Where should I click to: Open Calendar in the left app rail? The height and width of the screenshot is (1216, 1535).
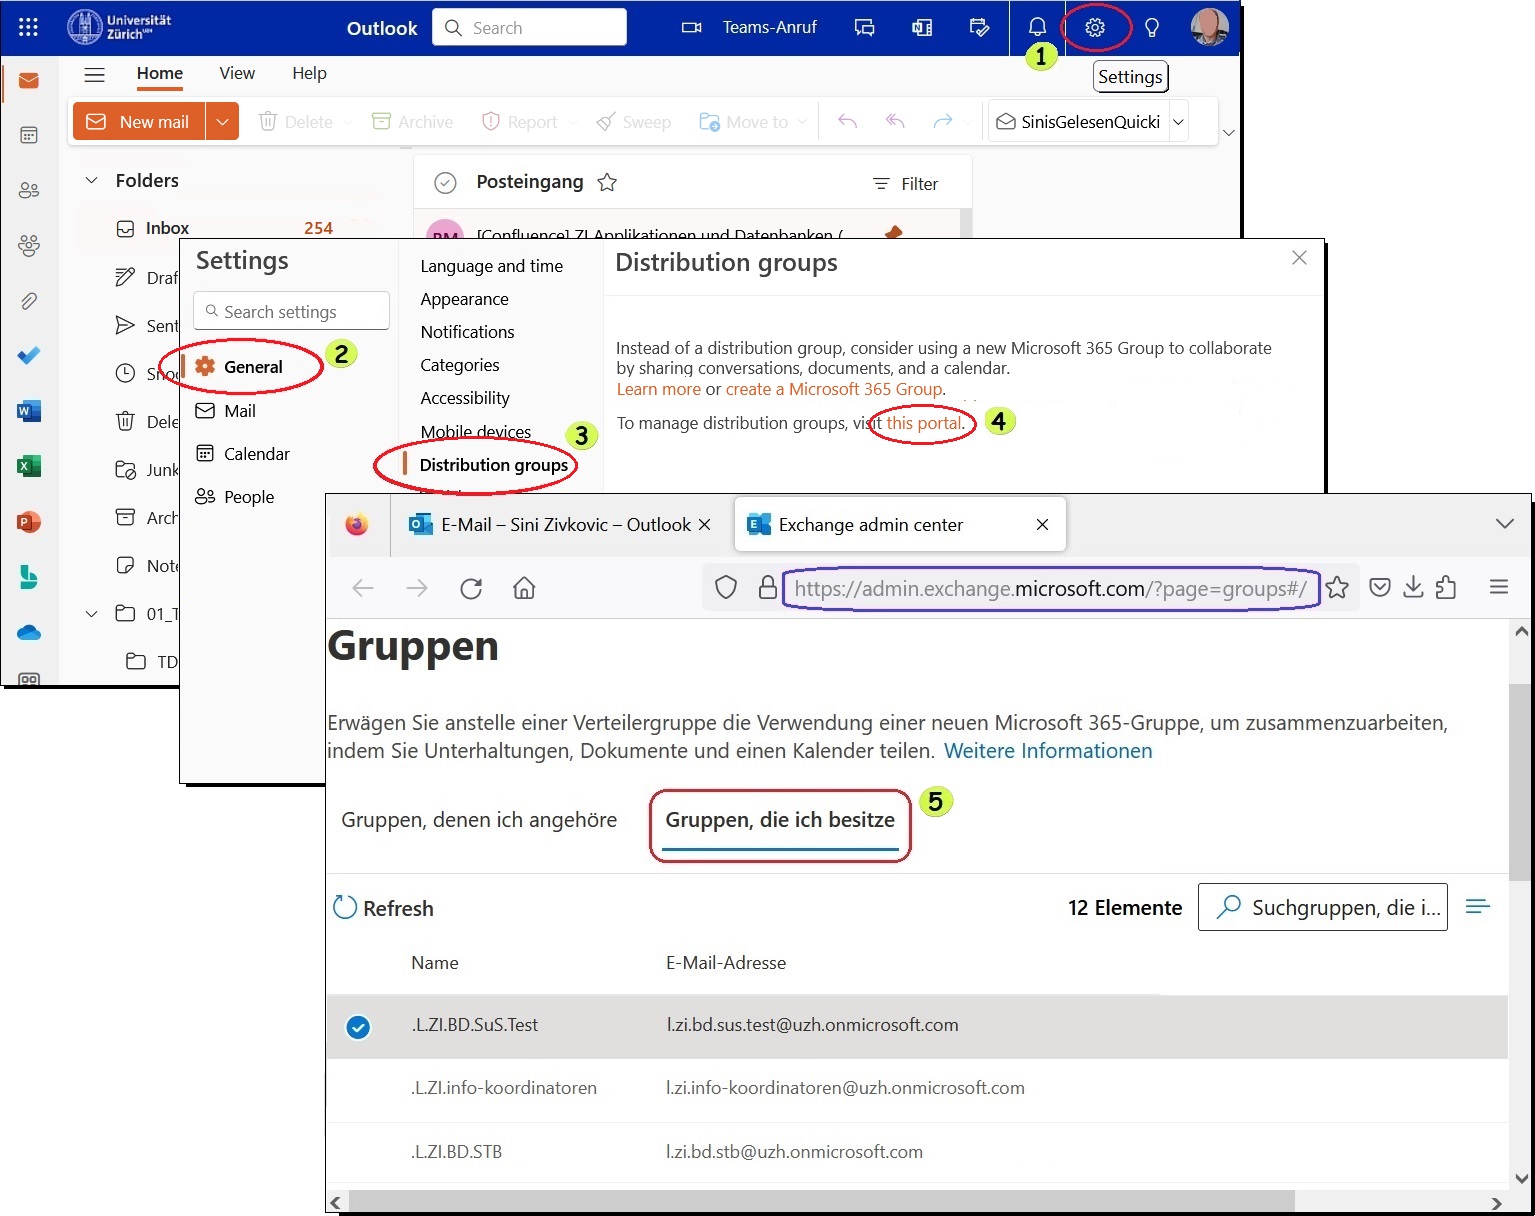(x=29, y=135)
